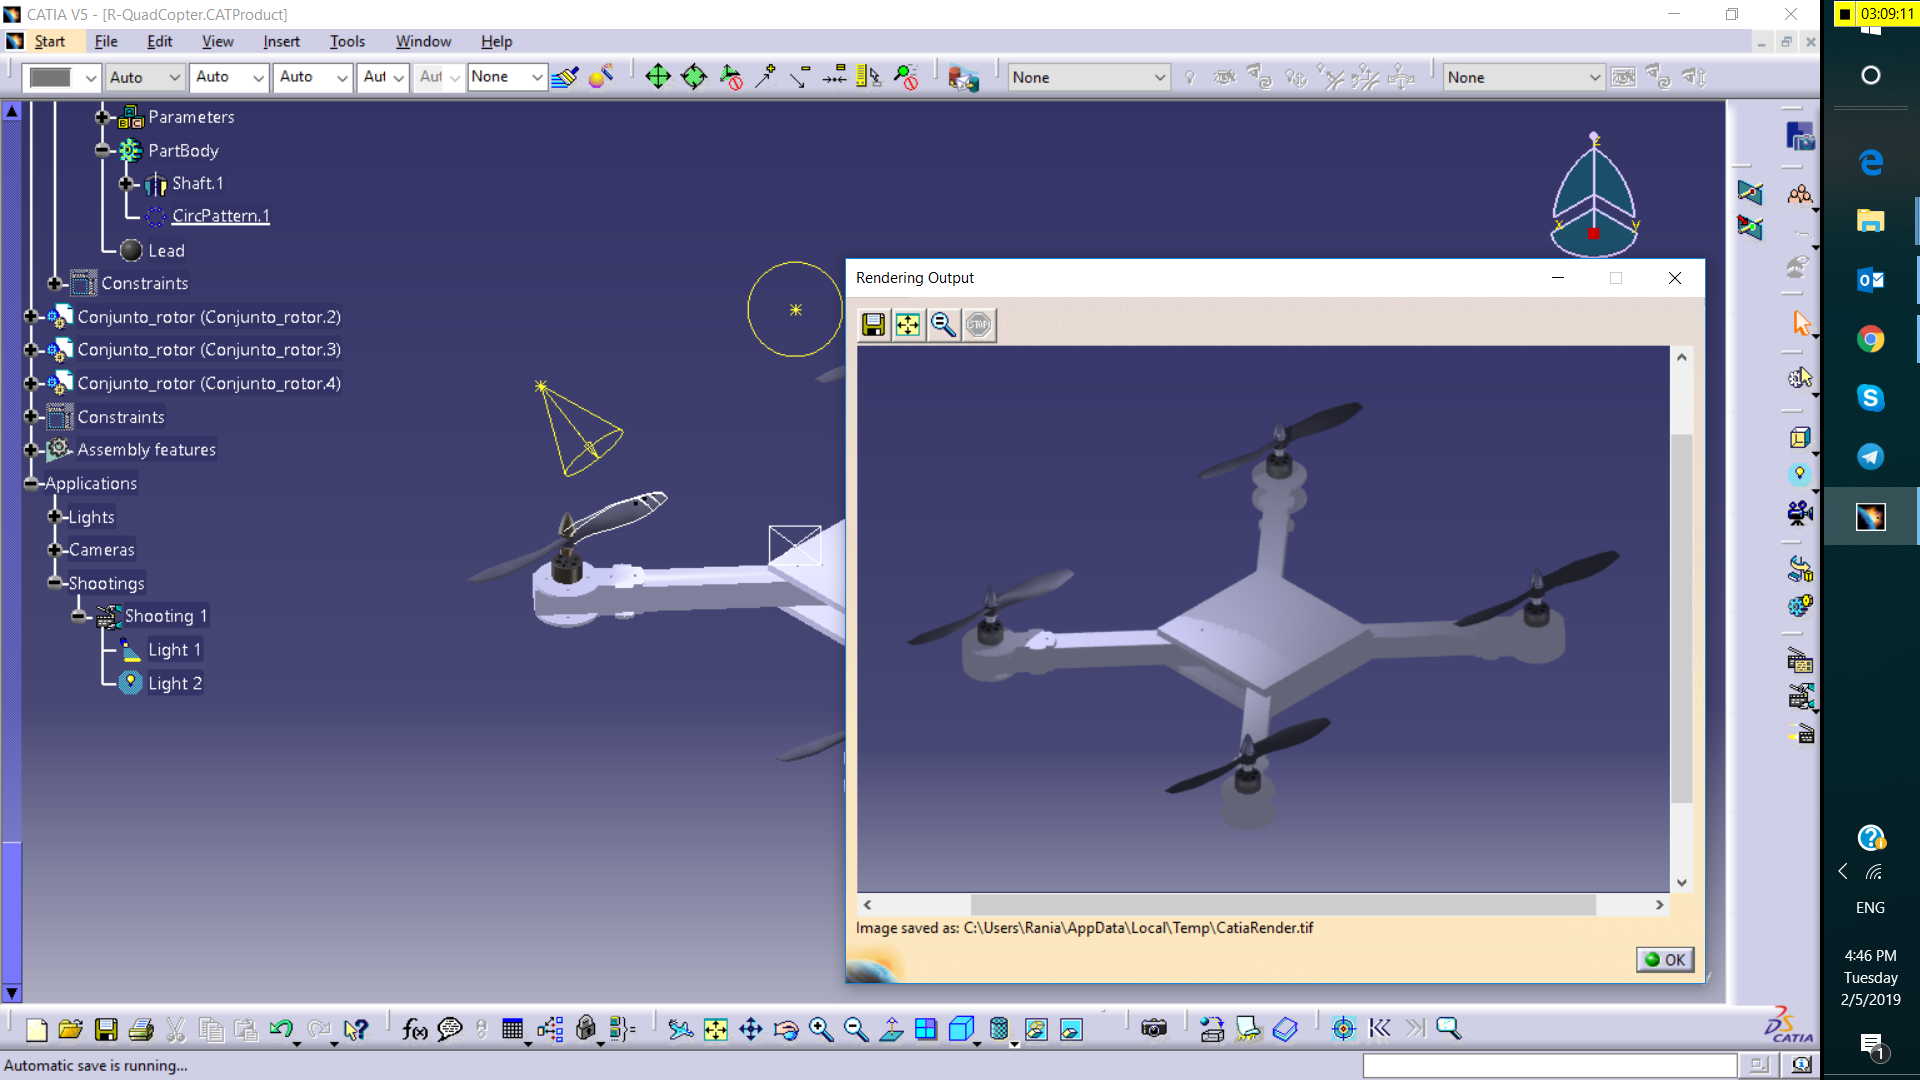Click the Open folder icon in bottom toolbar

[70, 1029]
